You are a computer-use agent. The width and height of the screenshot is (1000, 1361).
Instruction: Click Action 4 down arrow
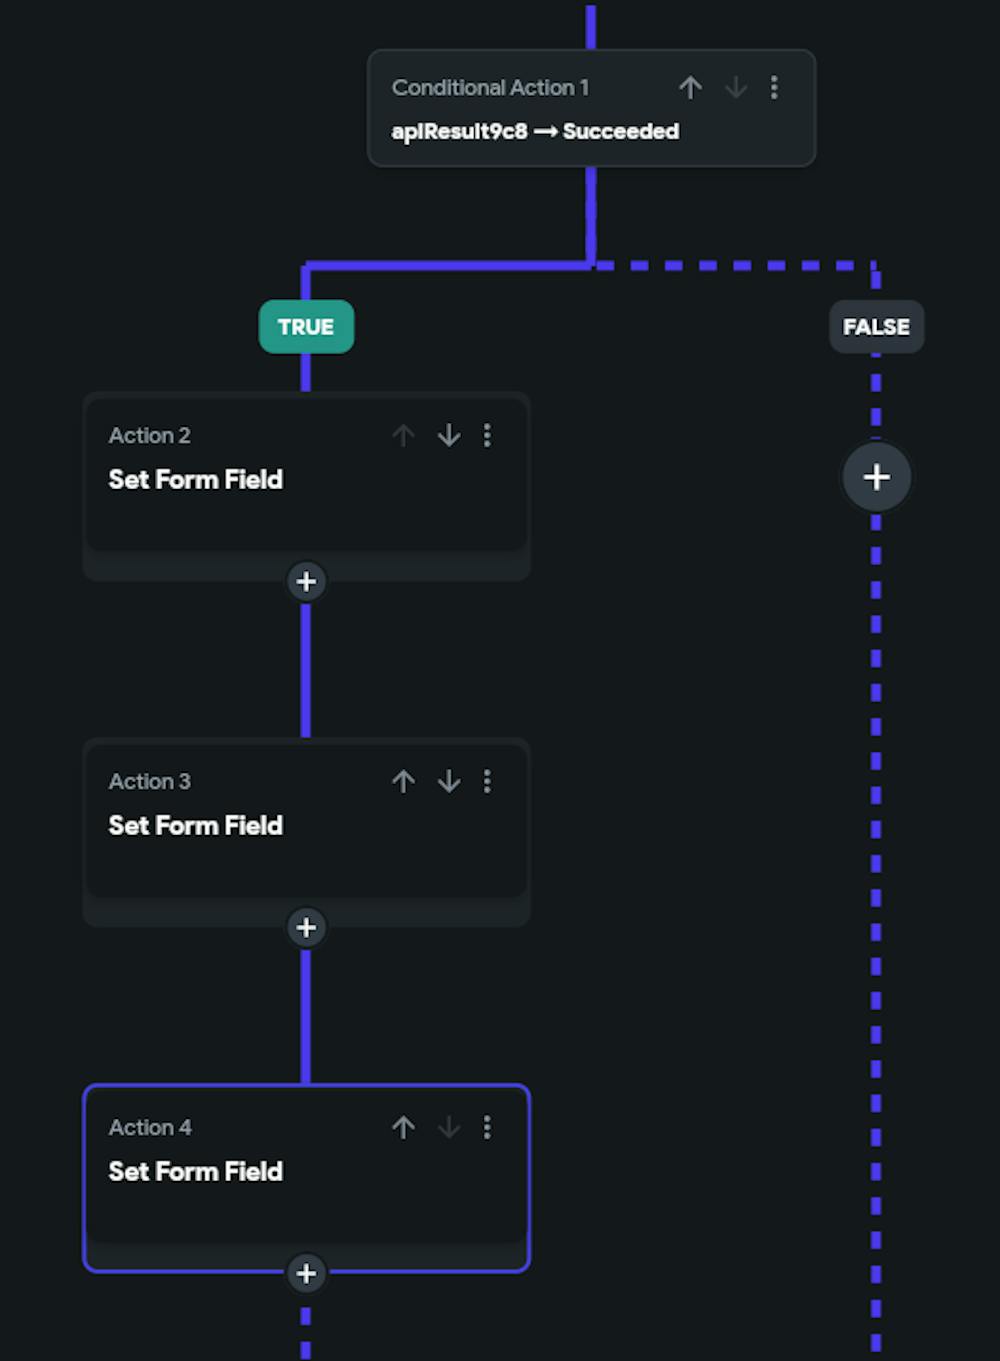click(x=449, y=1127)
